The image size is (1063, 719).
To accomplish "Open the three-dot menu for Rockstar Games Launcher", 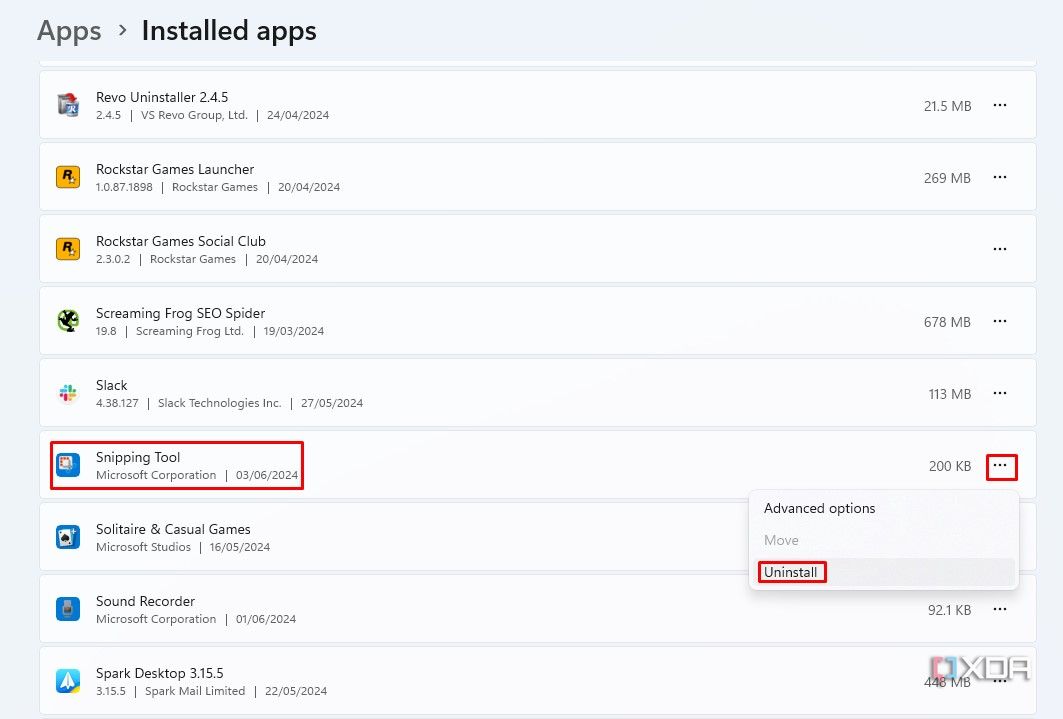I will coord(999,177).
